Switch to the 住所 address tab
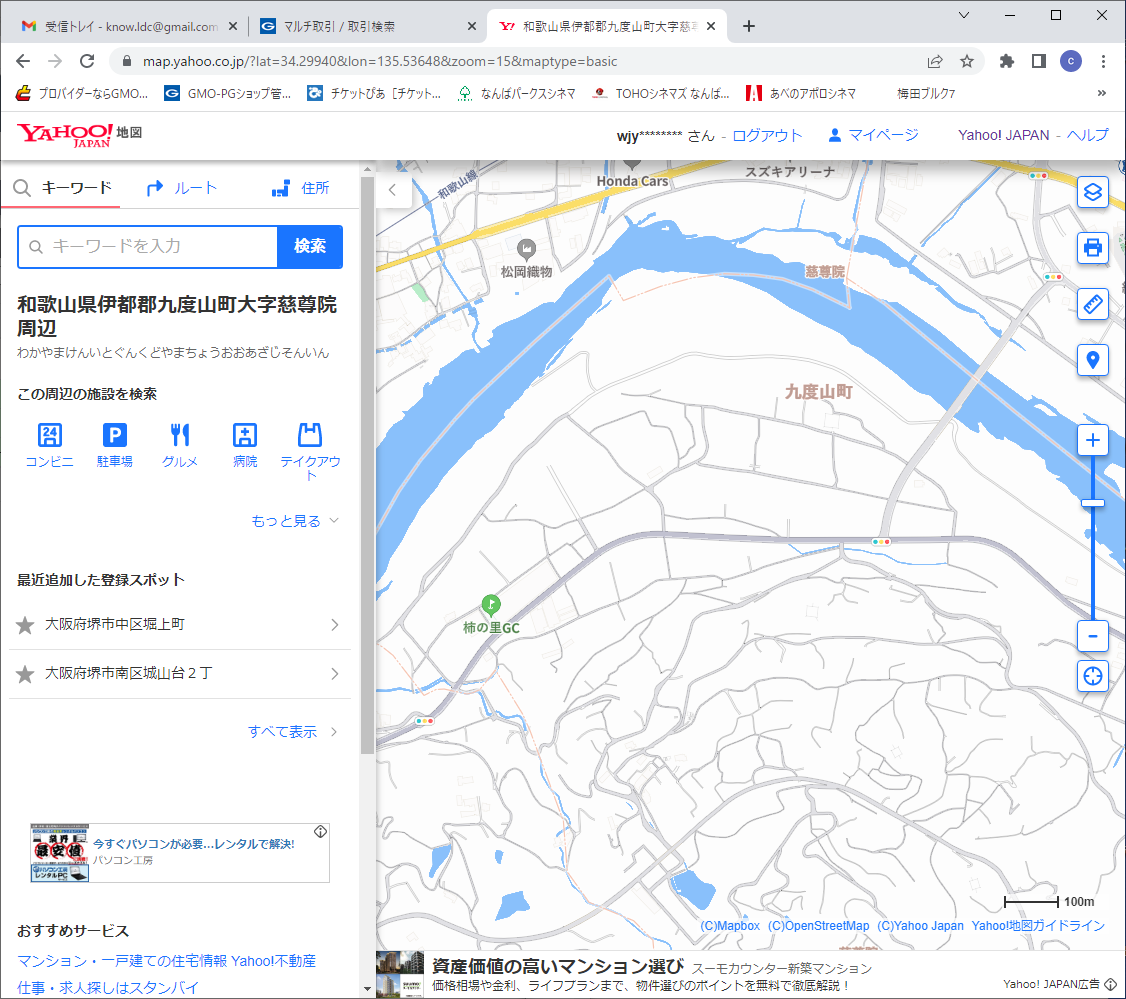This screenshot has width=1126, height=999. [301, 188]
